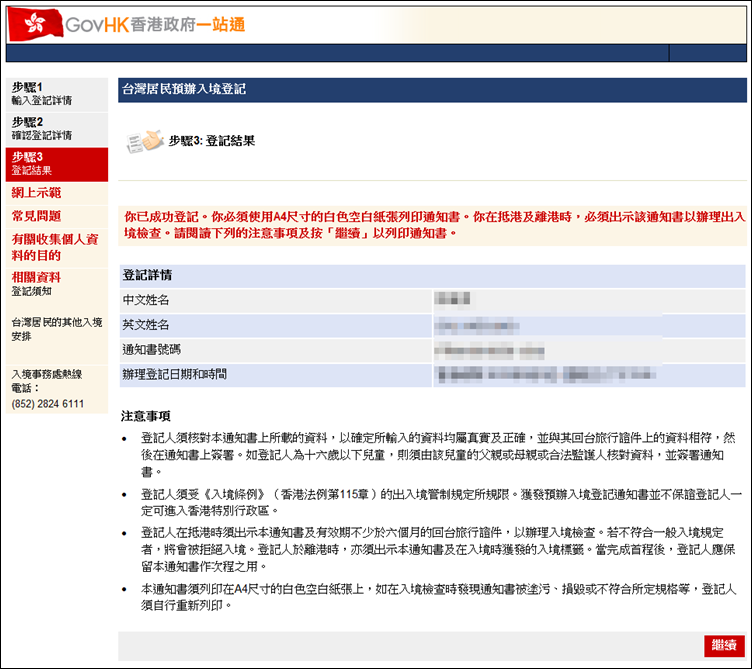Select 步驟1 輸入登記詳情 in sidebar
This screenshot has height=669, width=752.
point(57,94)
